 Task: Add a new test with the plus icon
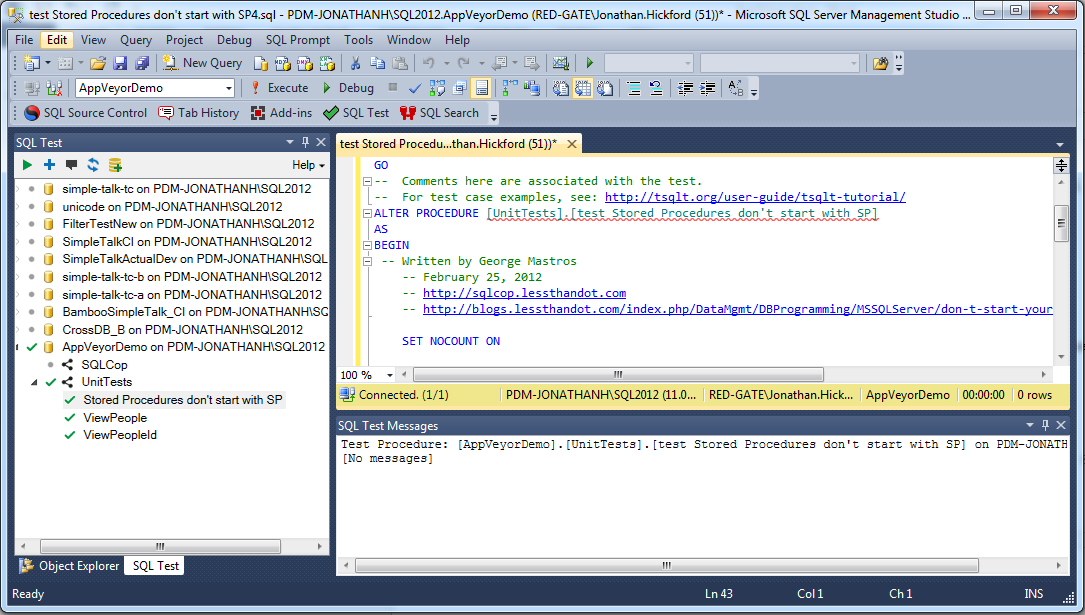(x=49, y=165)
